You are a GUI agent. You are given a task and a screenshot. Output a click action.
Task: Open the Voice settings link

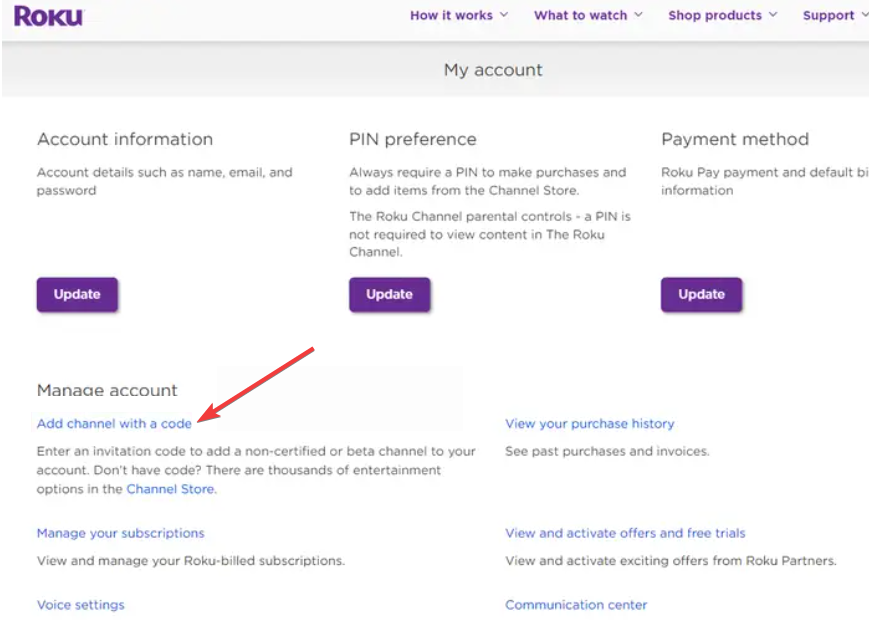[x=81, y=605]
